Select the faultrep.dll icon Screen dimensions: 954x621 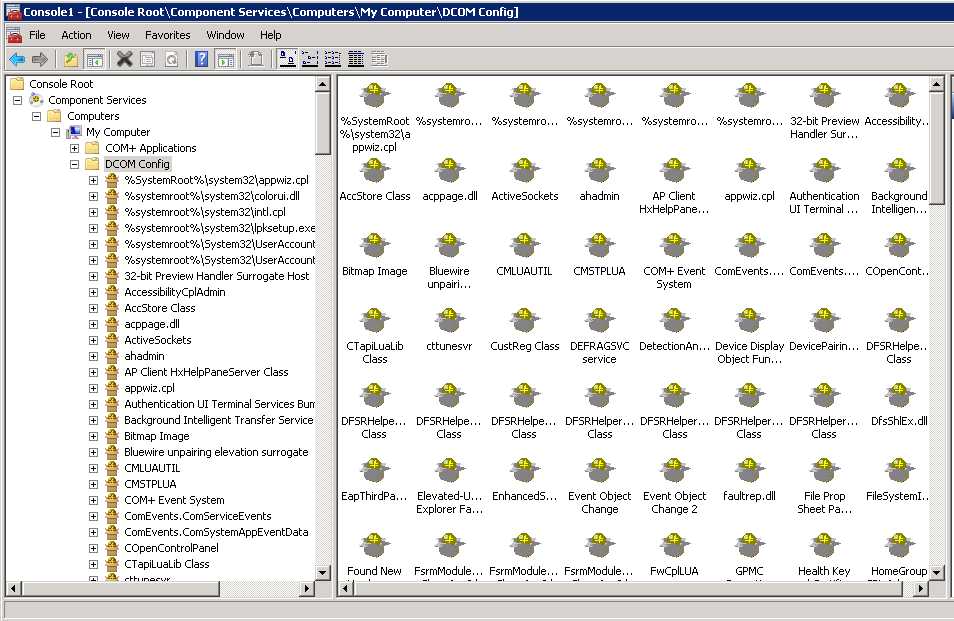[x=749, y=470]
